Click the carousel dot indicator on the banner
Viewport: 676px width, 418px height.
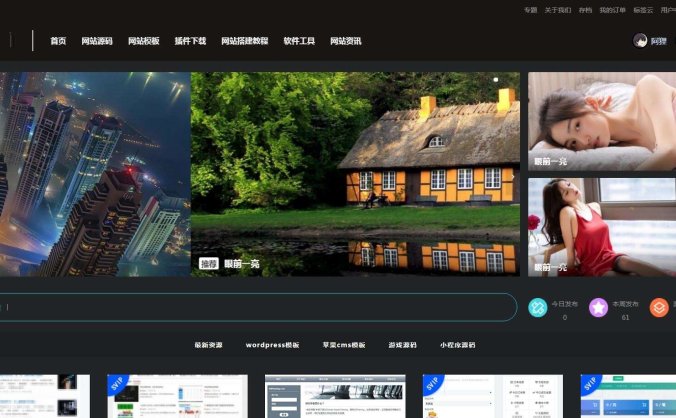tap(495, 79)
